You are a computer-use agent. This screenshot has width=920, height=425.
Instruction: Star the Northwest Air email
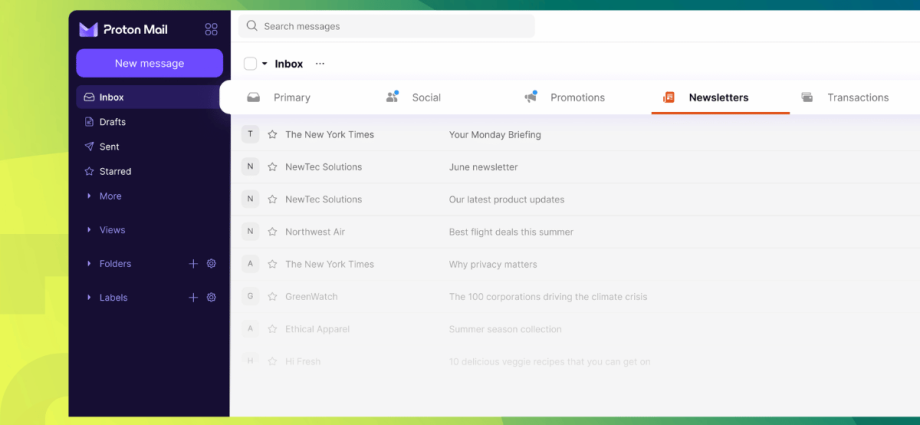point(272,232)
